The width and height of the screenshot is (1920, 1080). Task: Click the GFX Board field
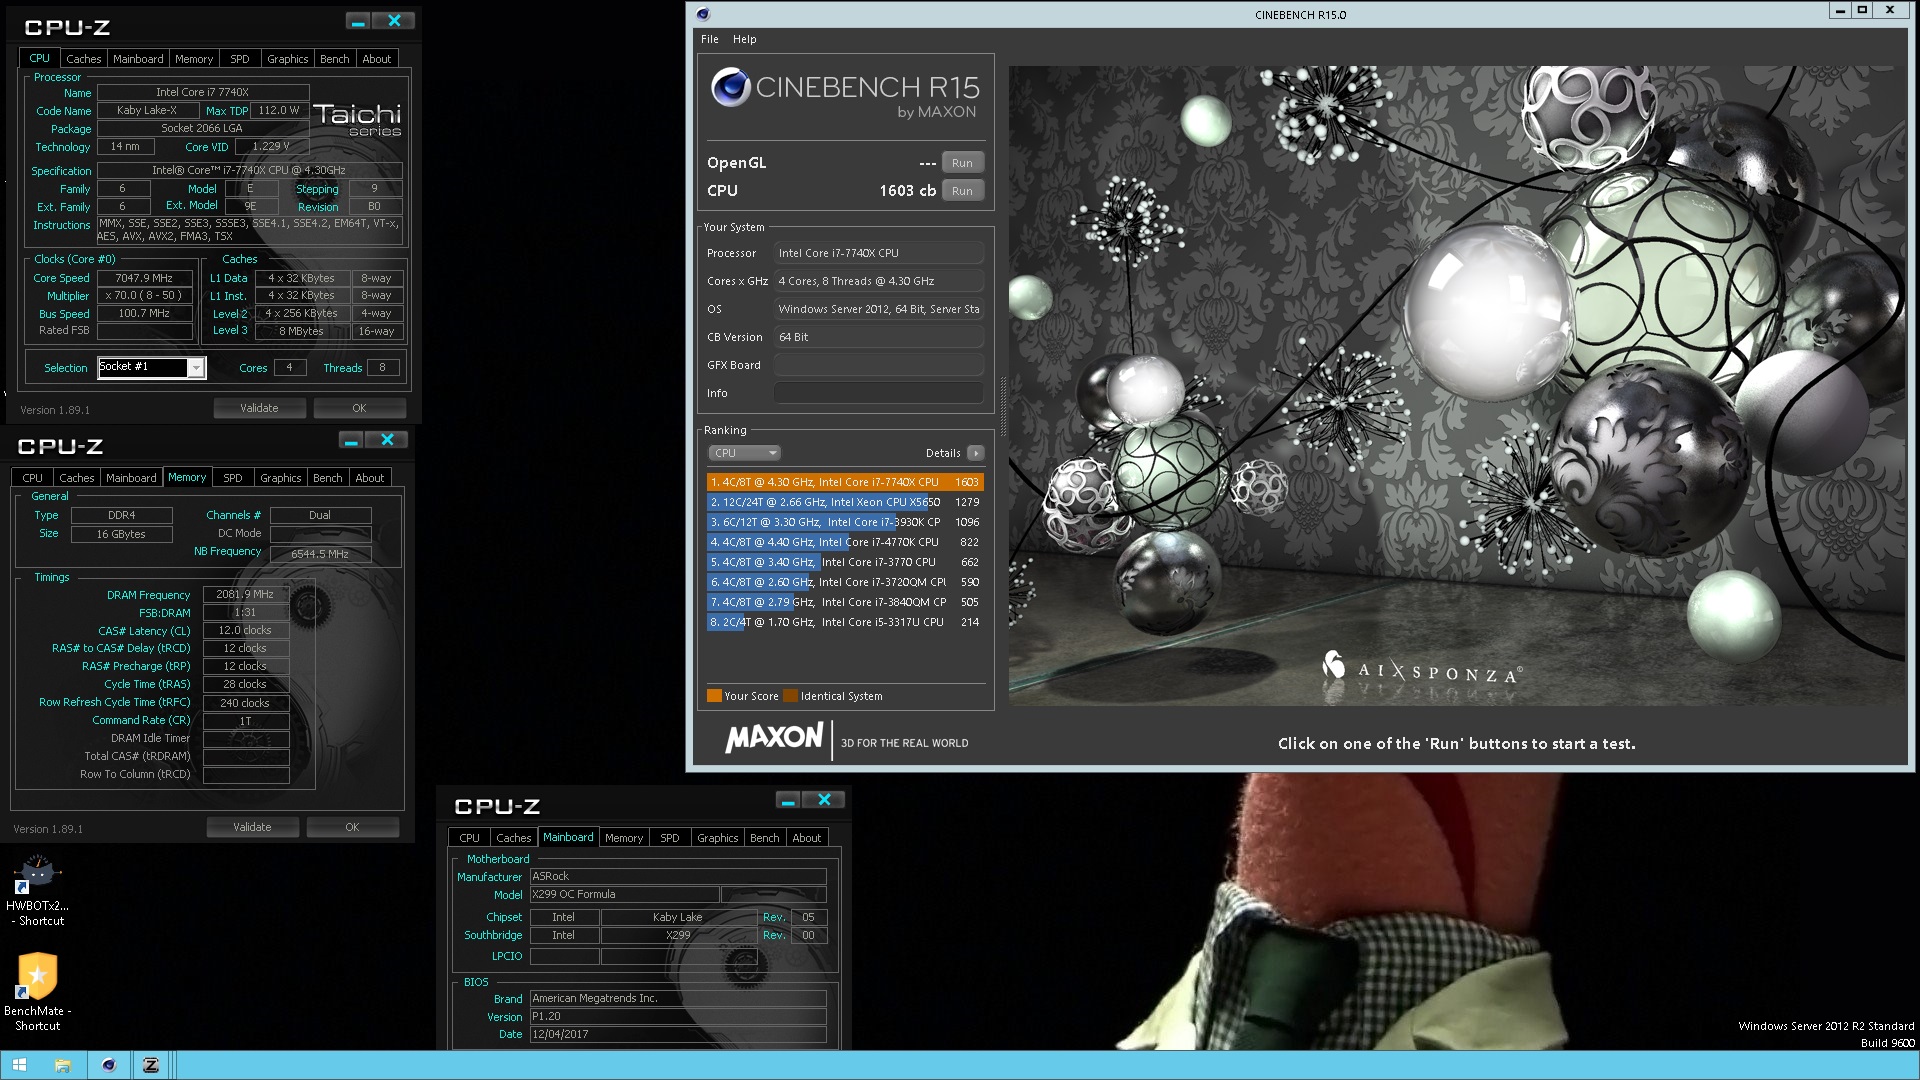[x=878, y=365]
